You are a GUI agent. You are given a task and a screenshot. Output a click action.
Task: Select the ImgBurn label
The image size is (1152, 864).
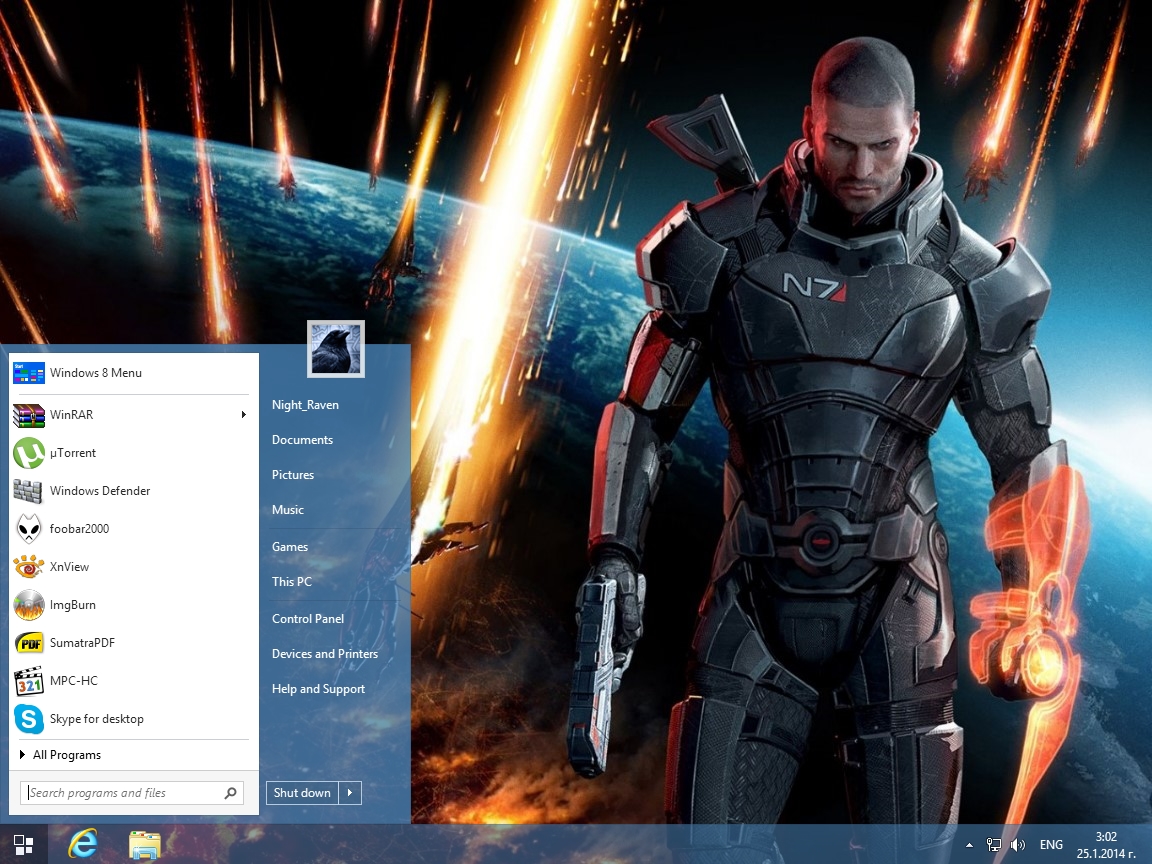[73, 605]
